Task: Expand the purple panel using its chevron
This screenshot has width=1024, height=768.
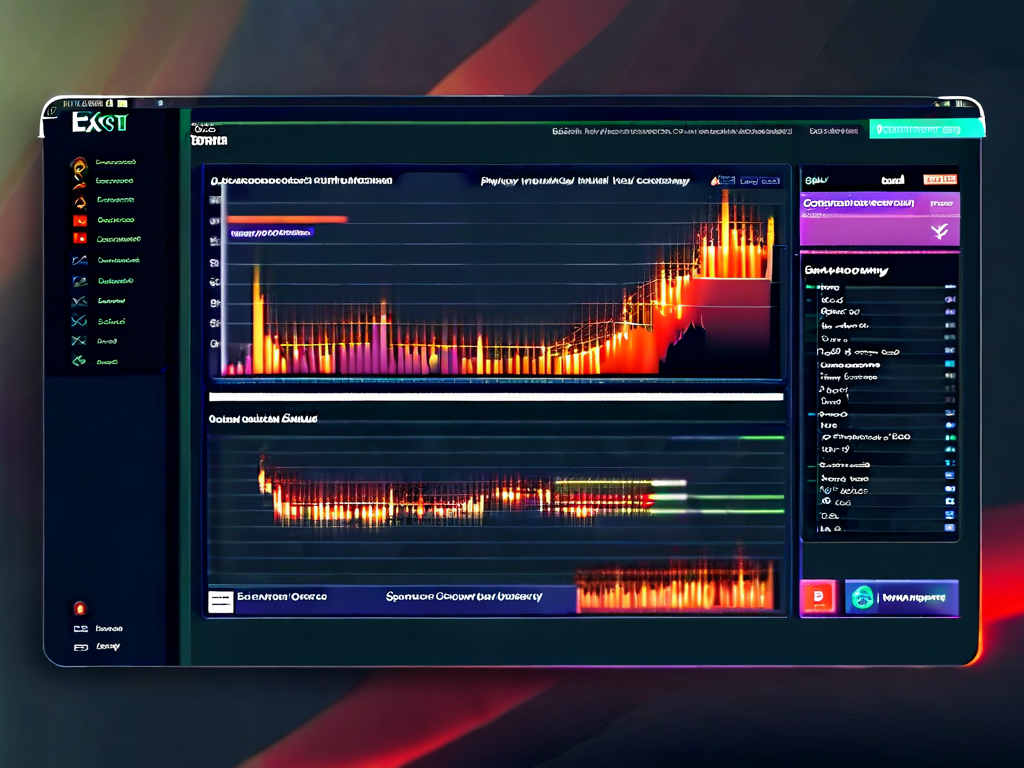Action: coord(939,232)
